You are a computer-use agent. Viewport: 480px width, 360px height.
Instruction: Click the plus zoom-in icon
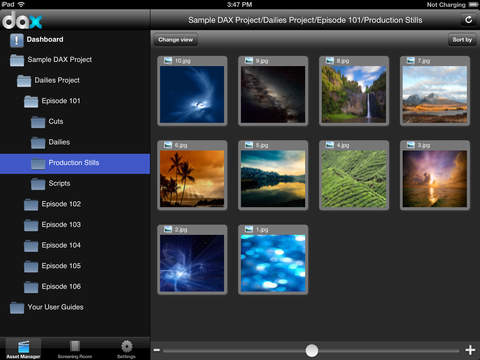point(470,350)
